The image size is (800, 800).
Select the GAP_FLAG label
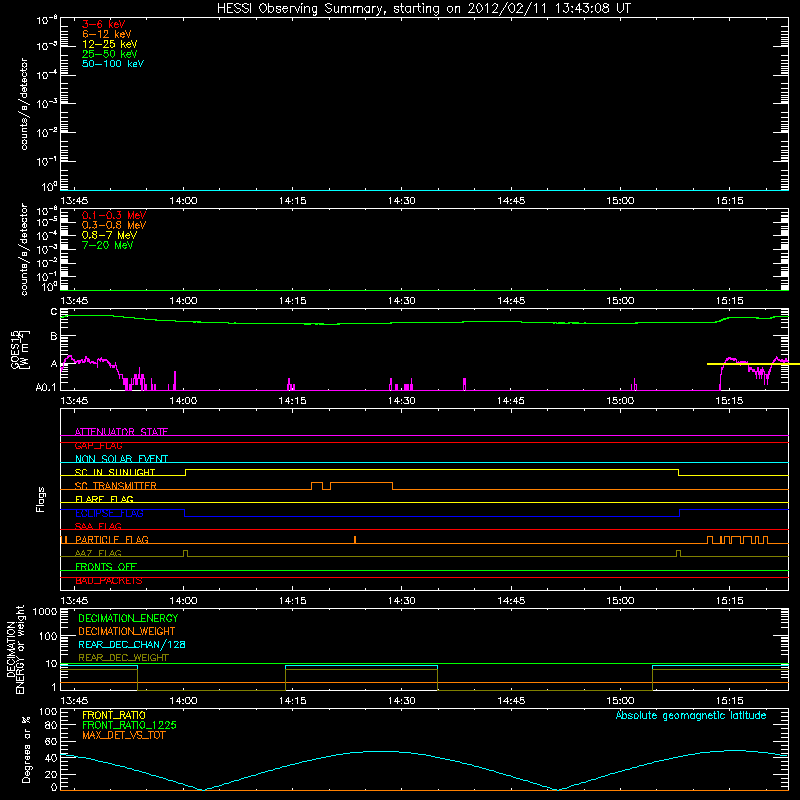pyautogui.click(x=98, y=445)
